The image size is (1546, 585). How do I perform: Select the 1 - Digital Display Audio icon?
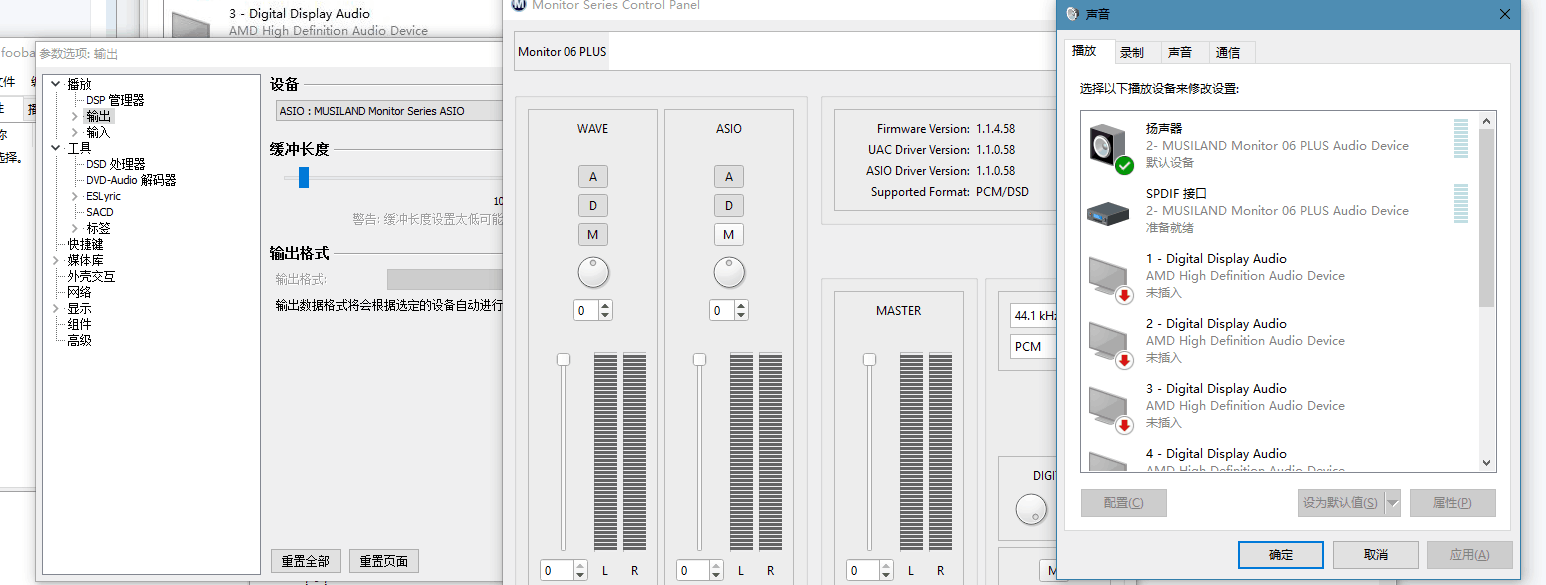click(x=1109, y=277)
